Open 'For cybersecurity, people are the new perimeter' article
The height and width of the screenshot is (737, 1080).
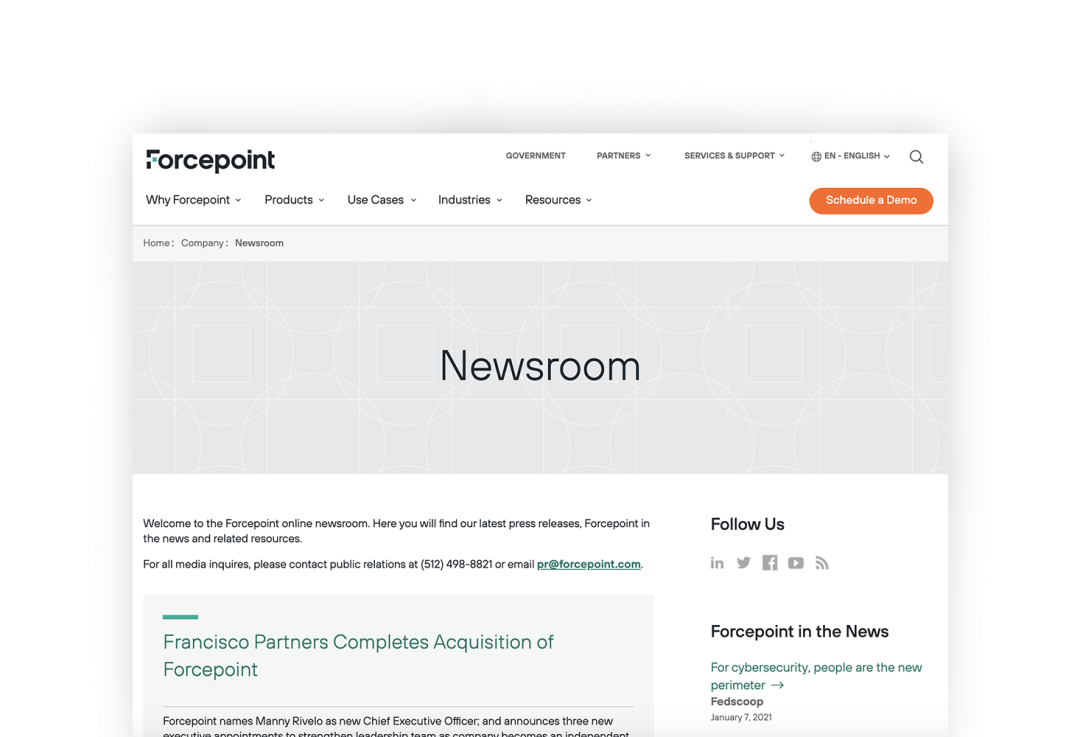816,676
